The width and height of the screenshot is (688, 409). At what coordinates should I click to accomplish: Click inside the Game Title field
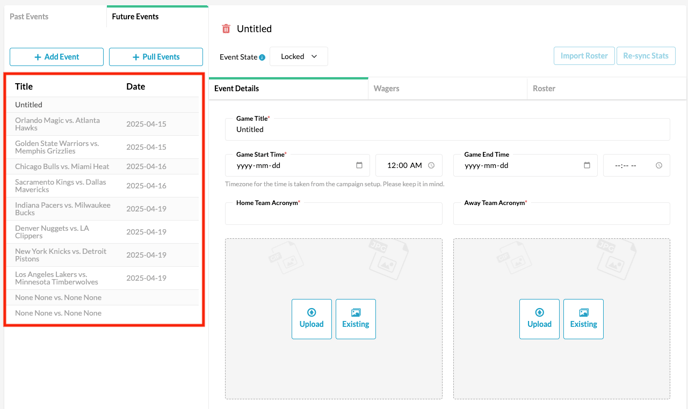click(448, 129)
